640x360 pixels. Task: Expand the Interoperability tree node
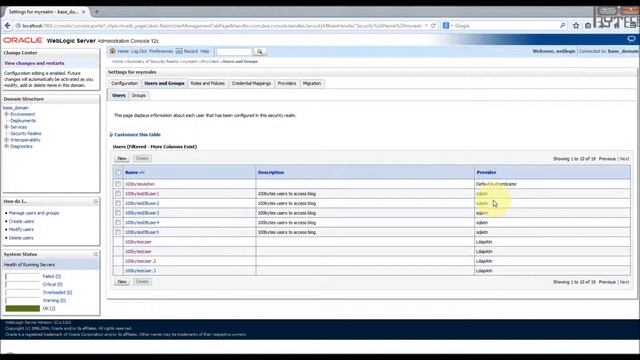[7, 140]
